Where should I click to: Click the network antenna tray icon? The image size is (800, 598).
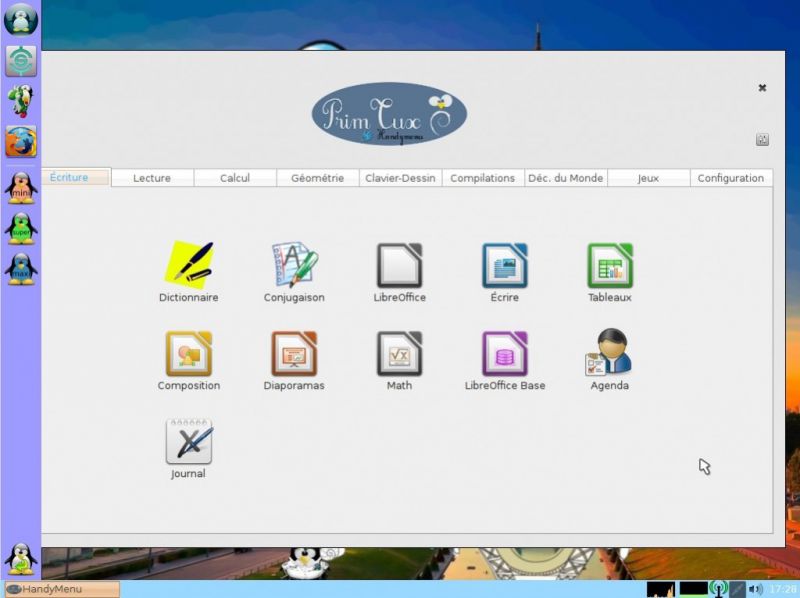tap(718, 589)
